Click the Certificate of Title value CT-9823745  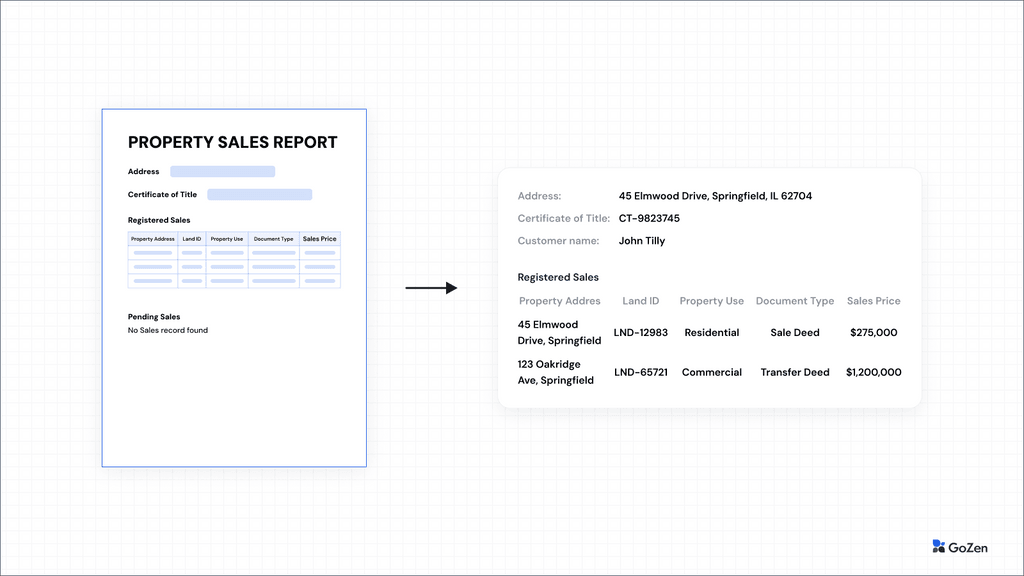tap(647, 218)
